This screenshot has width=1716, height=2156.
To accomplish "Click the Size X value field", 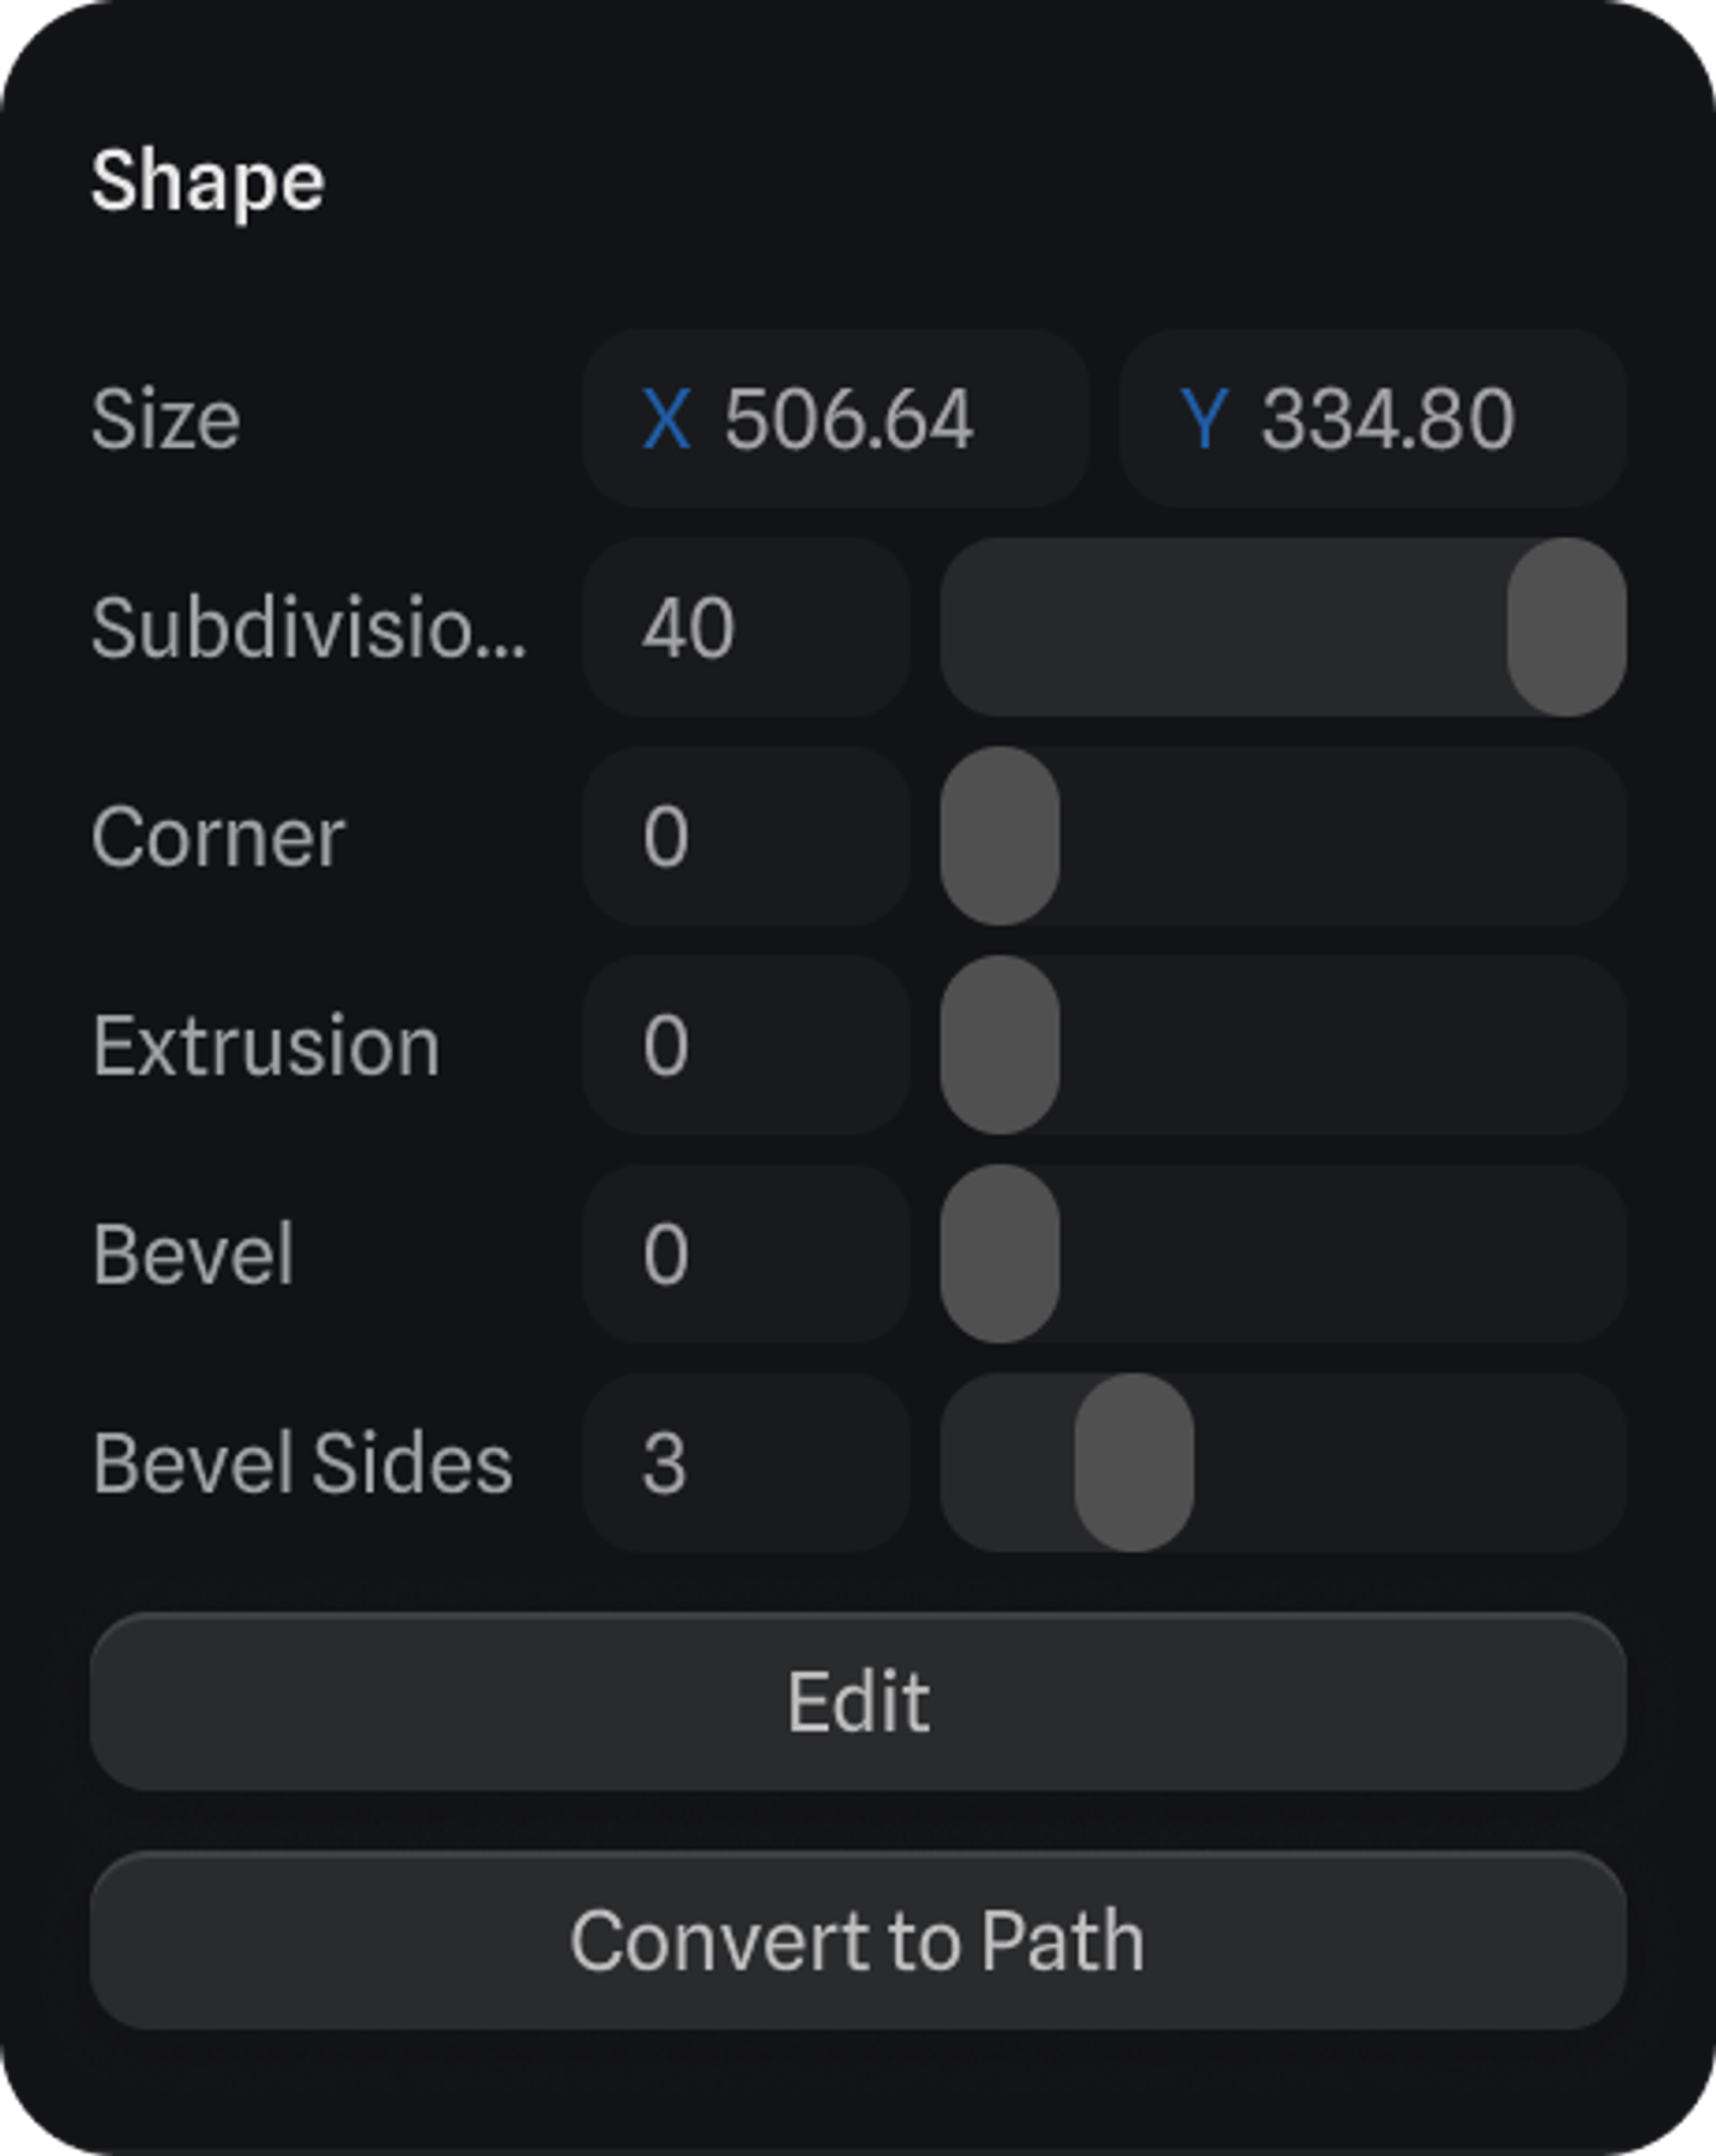I will [x=848, y=419].
